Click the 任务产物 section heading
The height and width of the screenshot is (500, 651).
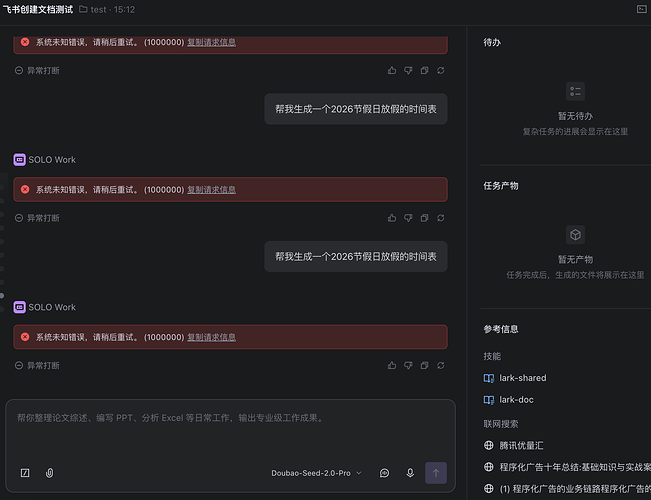pos(501,186)
